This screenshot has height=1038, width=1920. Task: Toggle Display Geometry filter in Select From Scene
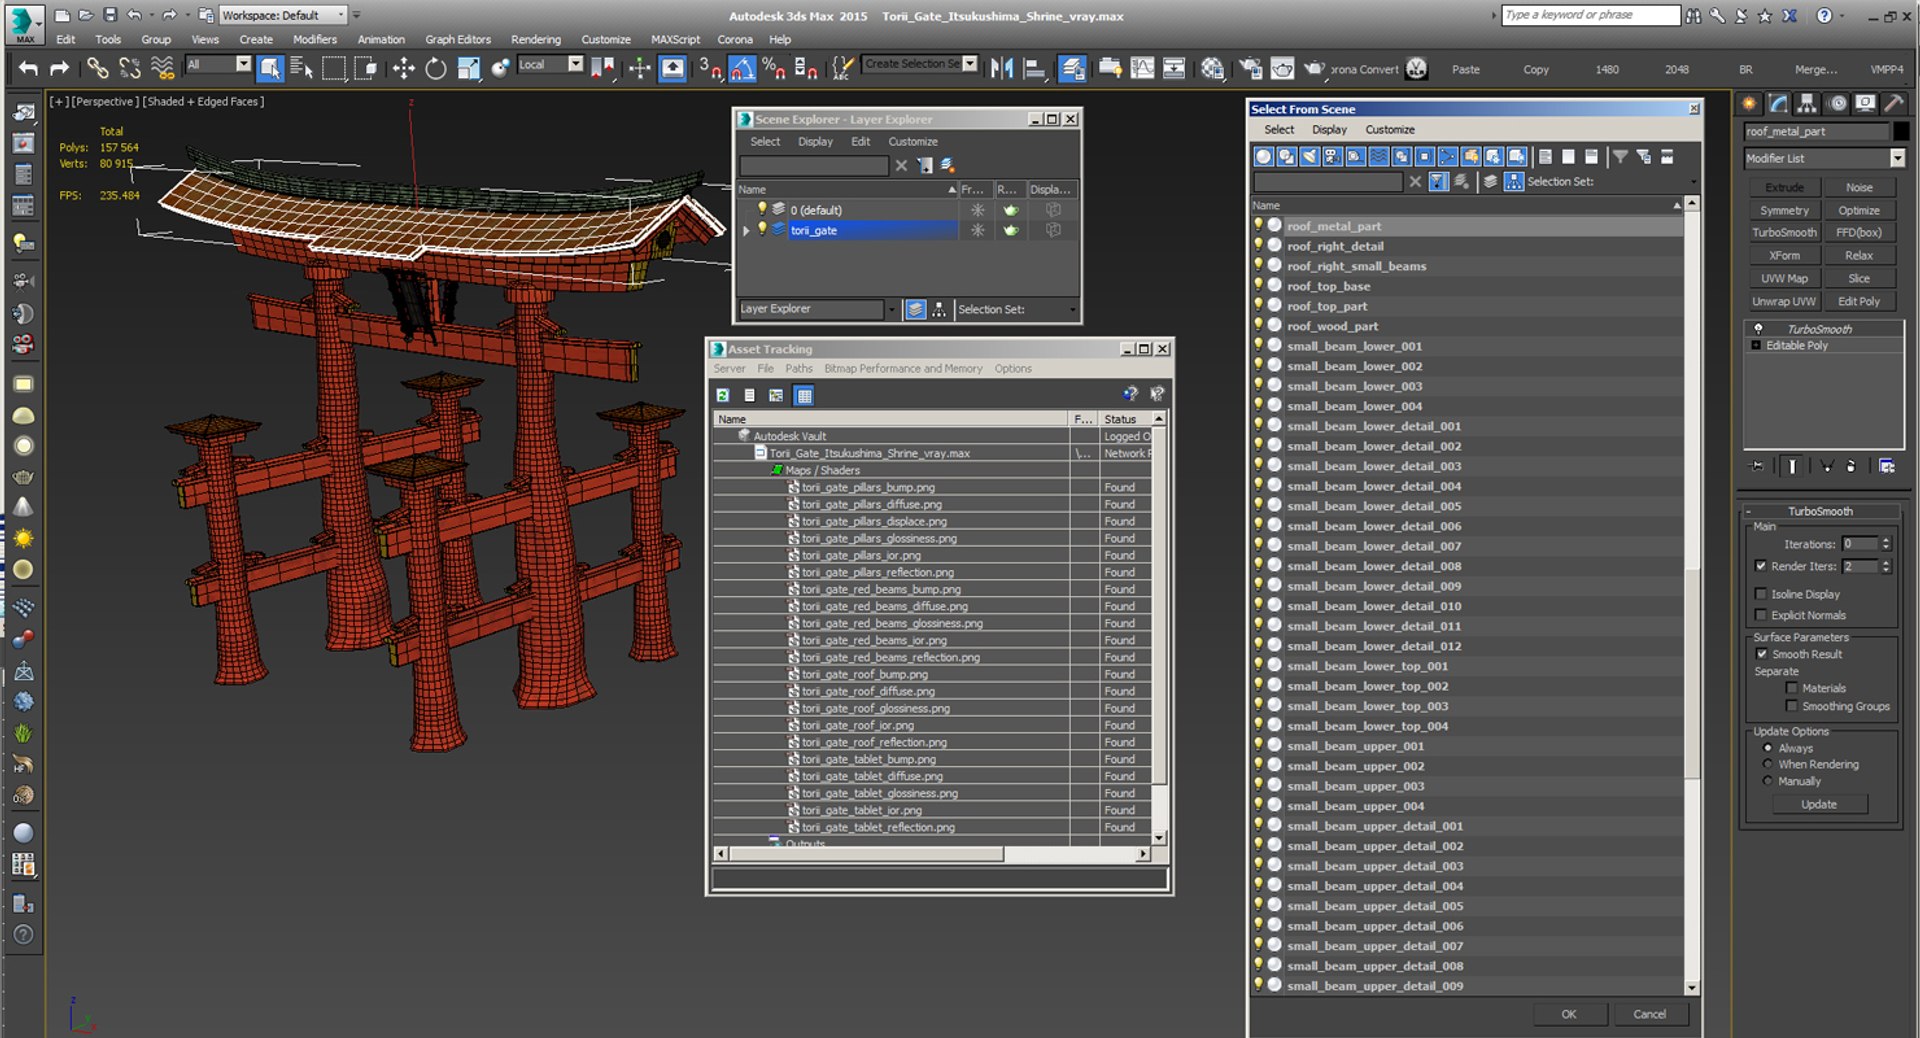point(1264,156)
